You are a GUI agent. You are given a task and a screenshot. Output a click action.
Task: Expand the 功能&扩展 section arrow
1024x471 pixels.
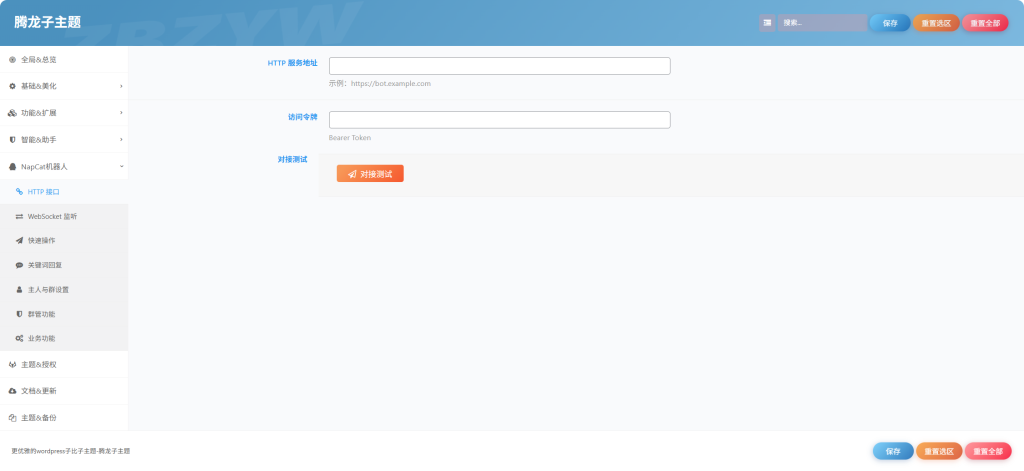(121, 113)
